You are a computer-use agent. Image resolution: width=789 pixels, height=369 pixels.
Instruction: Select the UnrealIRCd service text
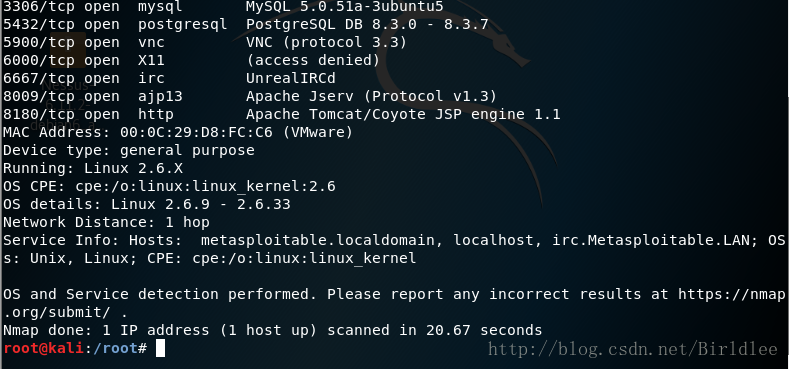[x=290, y=78]
